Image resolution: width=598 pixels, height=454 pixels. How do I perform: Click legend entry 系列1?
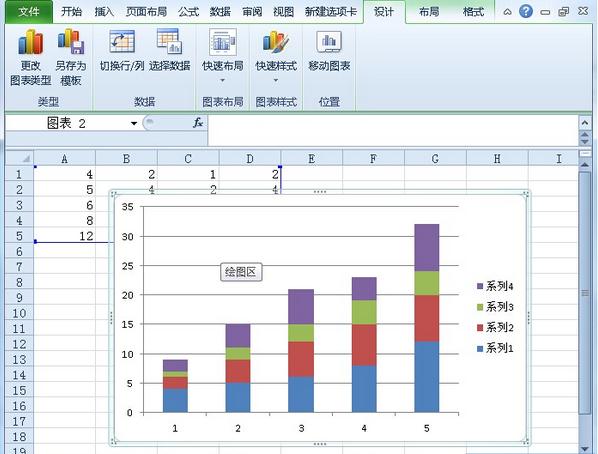click(495, 348)
